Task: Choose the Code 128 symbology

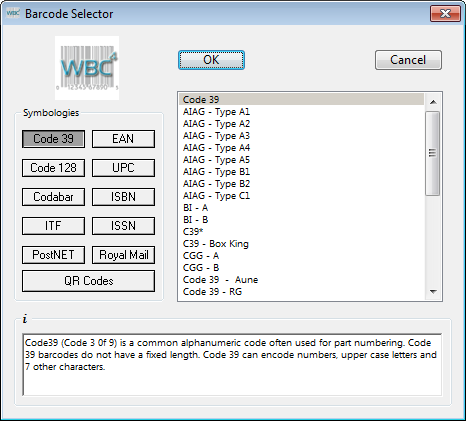Action: 53,168
